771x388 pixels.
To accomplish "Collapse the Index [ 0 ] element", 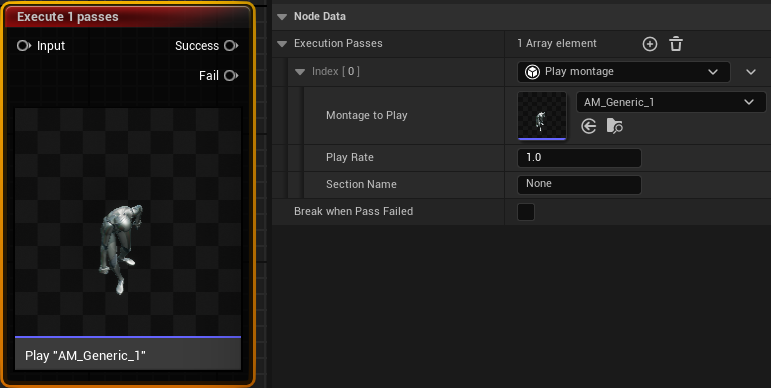I will coord(299,72).
